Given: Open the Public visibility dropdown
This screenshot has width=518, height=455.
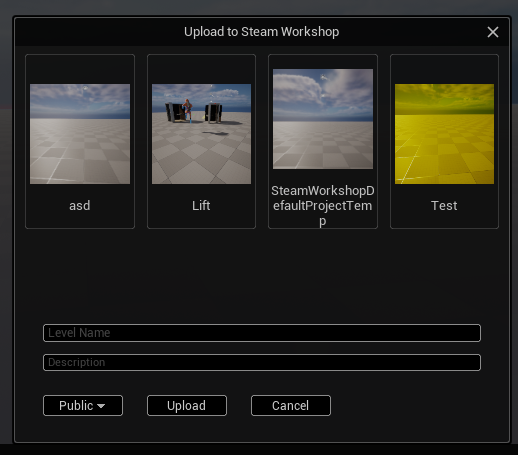Looking at the screenshot, I should (x=83, y=405).
